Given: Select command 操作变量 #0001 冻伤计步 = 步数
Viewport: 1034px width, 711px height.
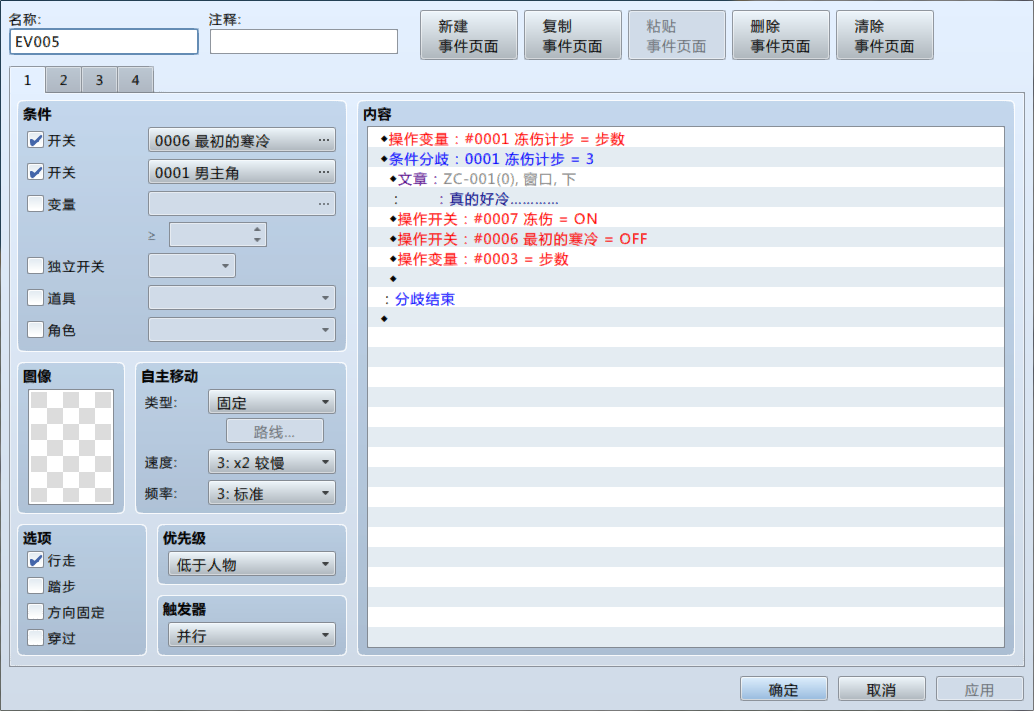Looking at the screenshot, I should 686,139.
